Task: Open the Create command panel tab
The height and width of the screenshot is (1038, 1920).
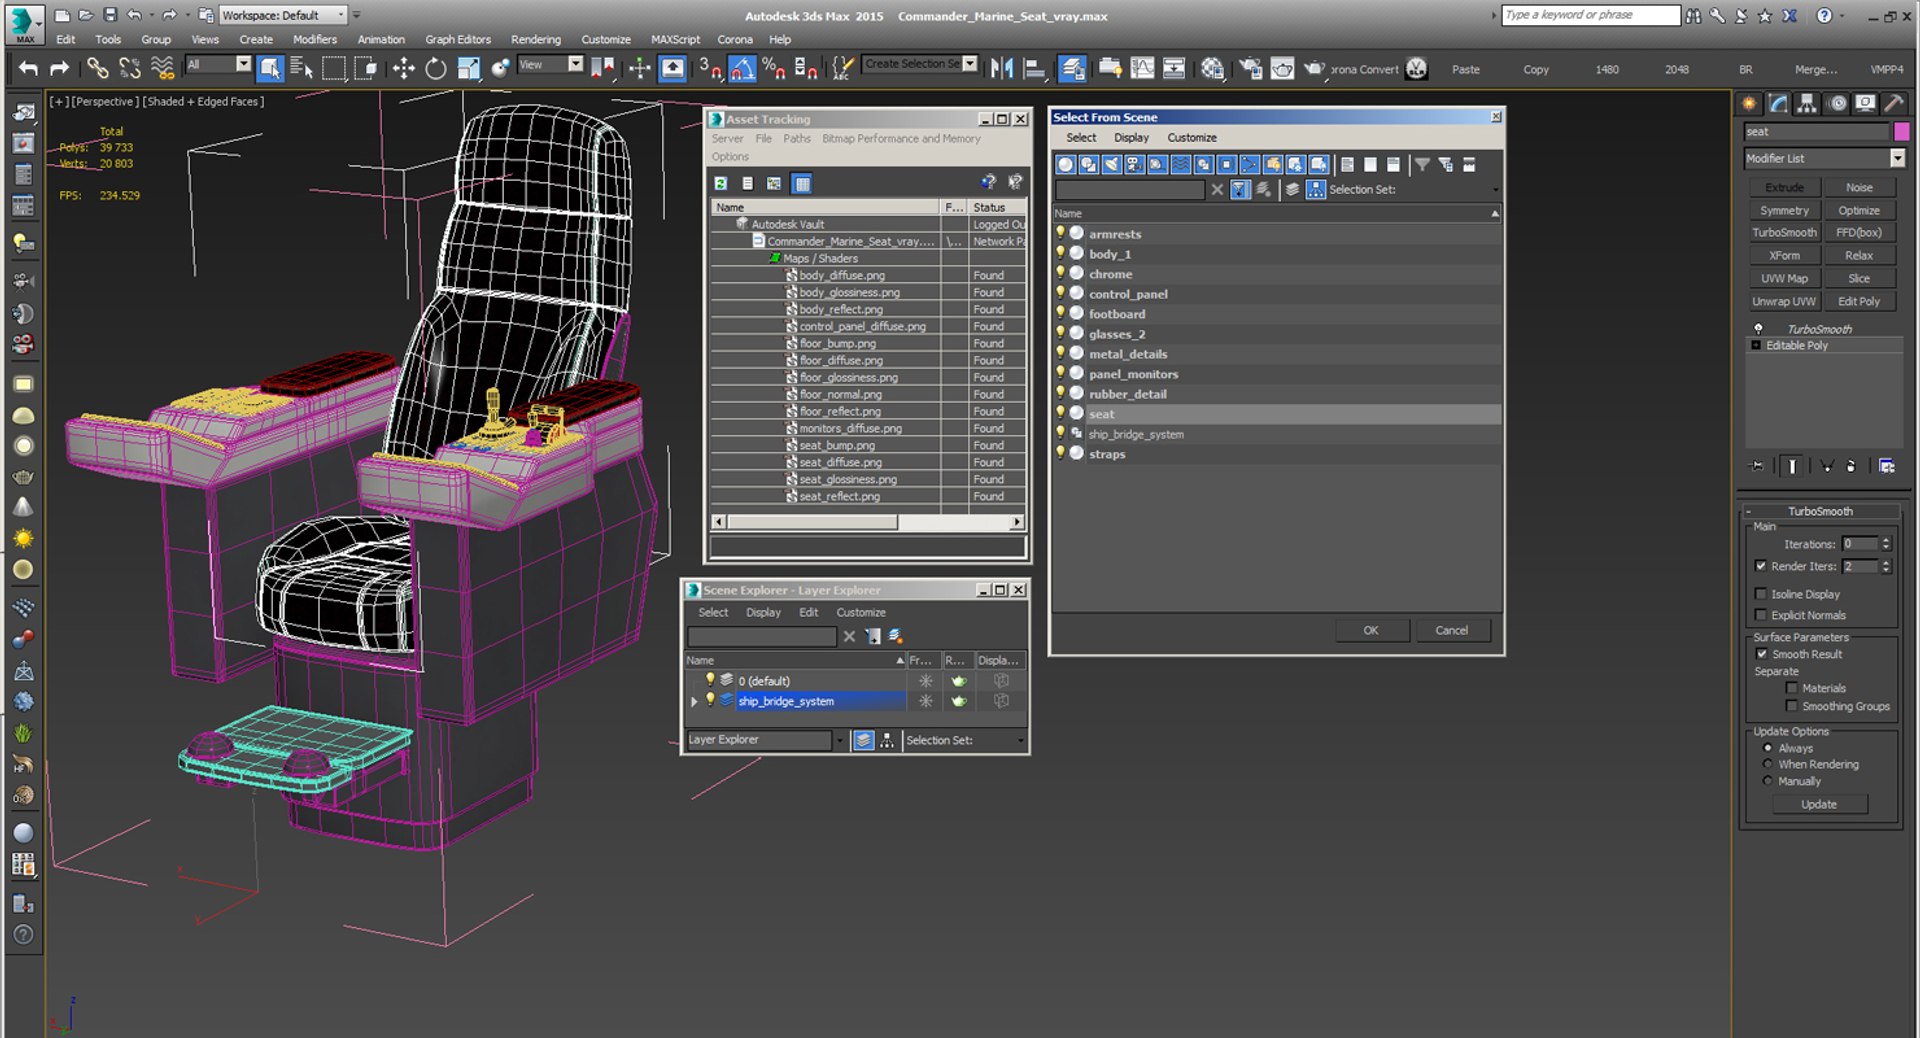Action: (1749, 103)
